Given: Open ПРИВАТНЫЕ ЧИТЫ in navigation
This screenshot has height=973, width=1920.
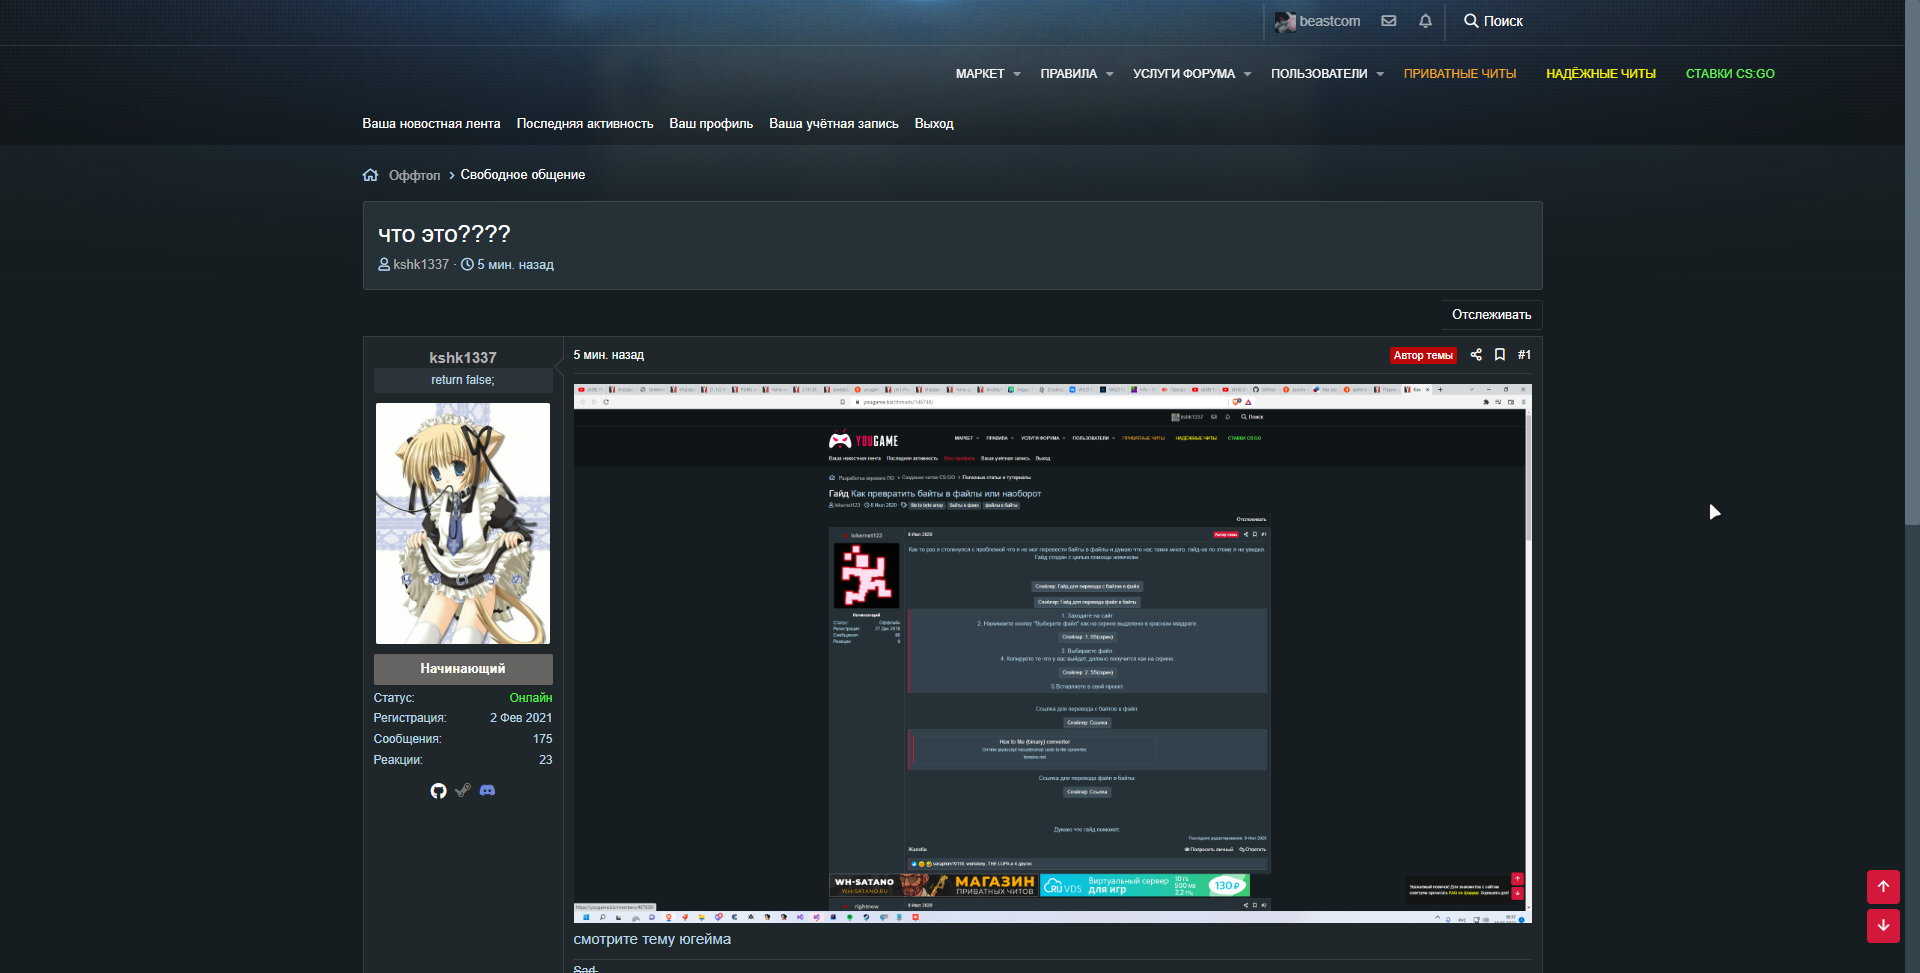Looking at the screenshot, I should coord(1460,74).
